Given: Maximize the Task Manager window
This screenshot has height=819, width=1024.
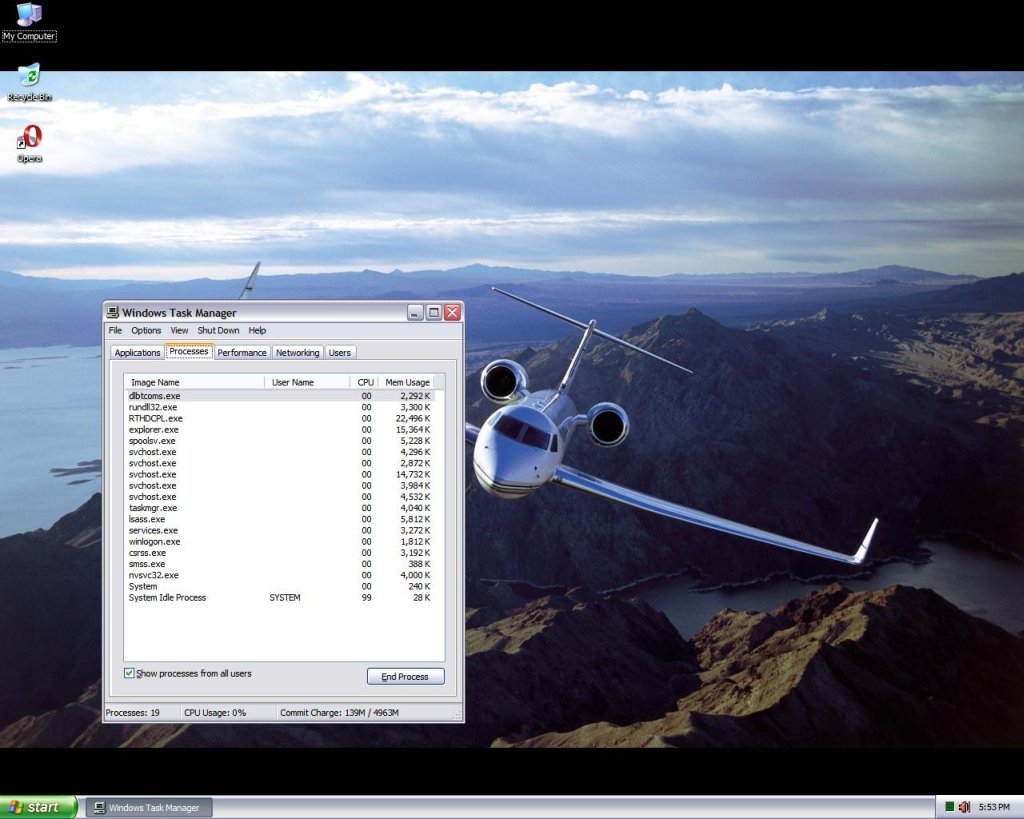Looking at the screenshot, I should [434, 313].
